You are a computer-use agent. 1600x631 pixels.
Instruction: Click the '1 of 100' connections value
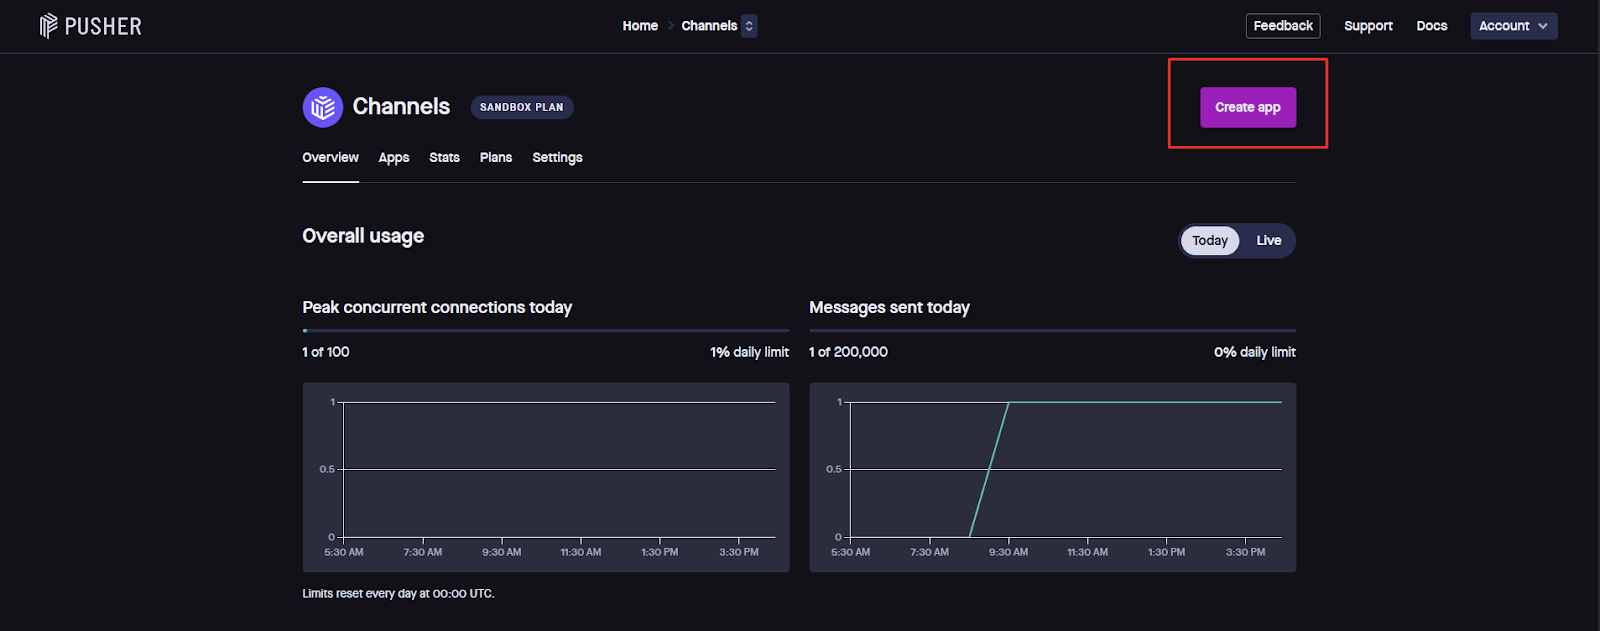326,352
